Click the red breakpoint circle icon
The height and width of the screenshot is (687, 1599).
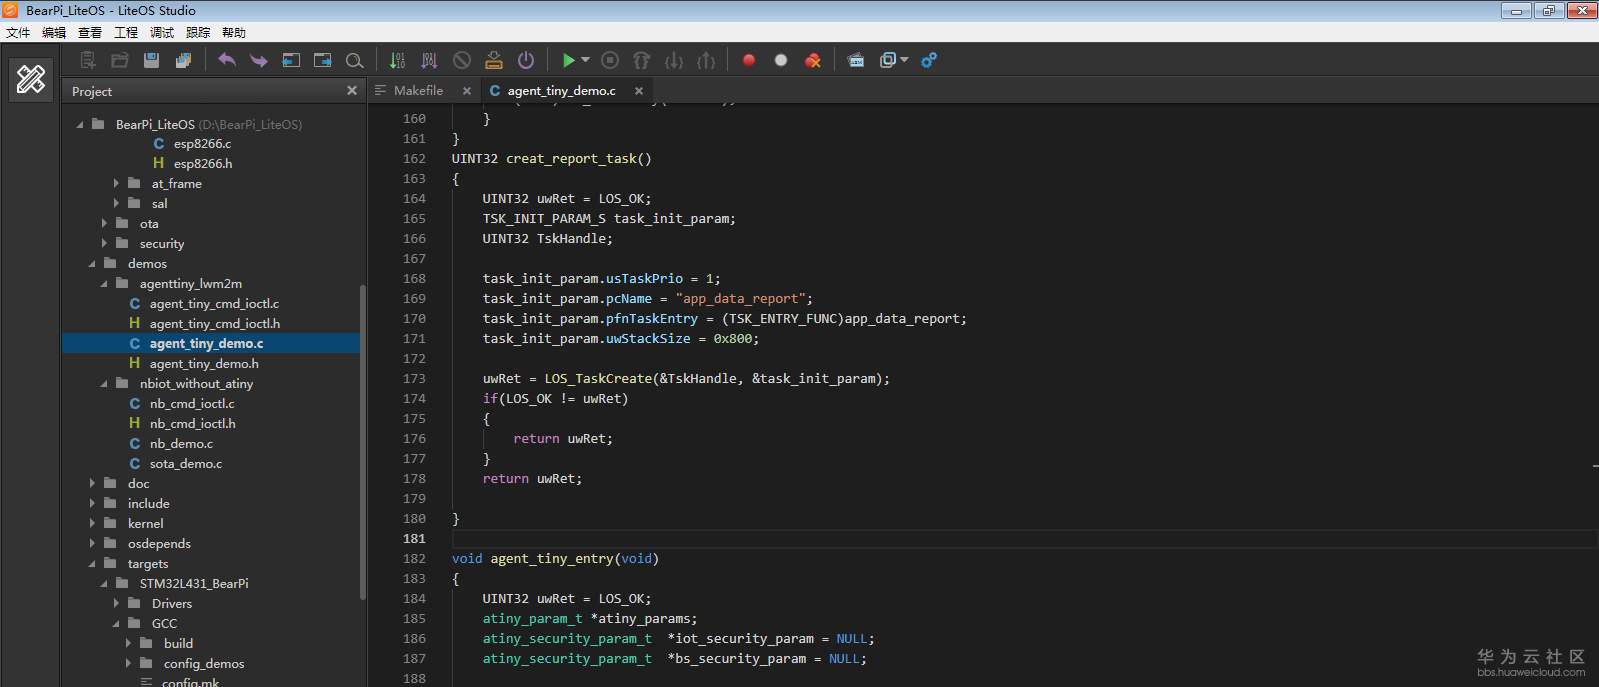click(749, 60)
